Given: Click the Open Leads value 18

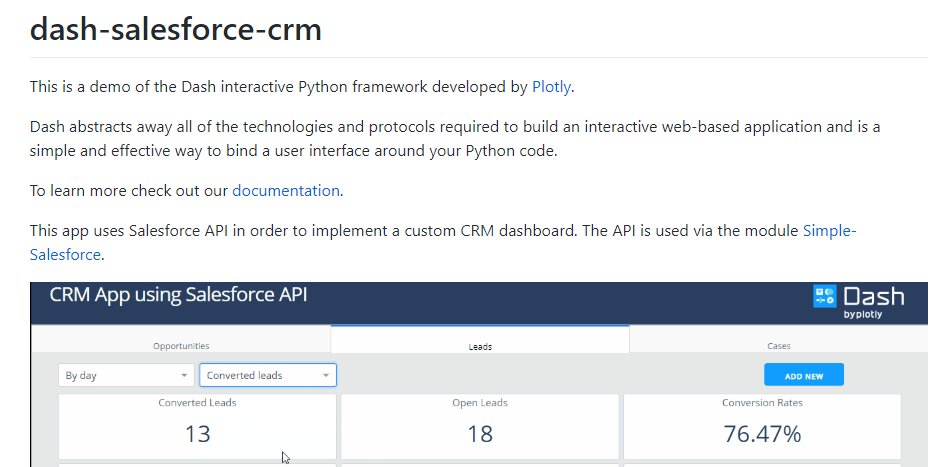Looking at the screenshot, I should tap(480, 434).
